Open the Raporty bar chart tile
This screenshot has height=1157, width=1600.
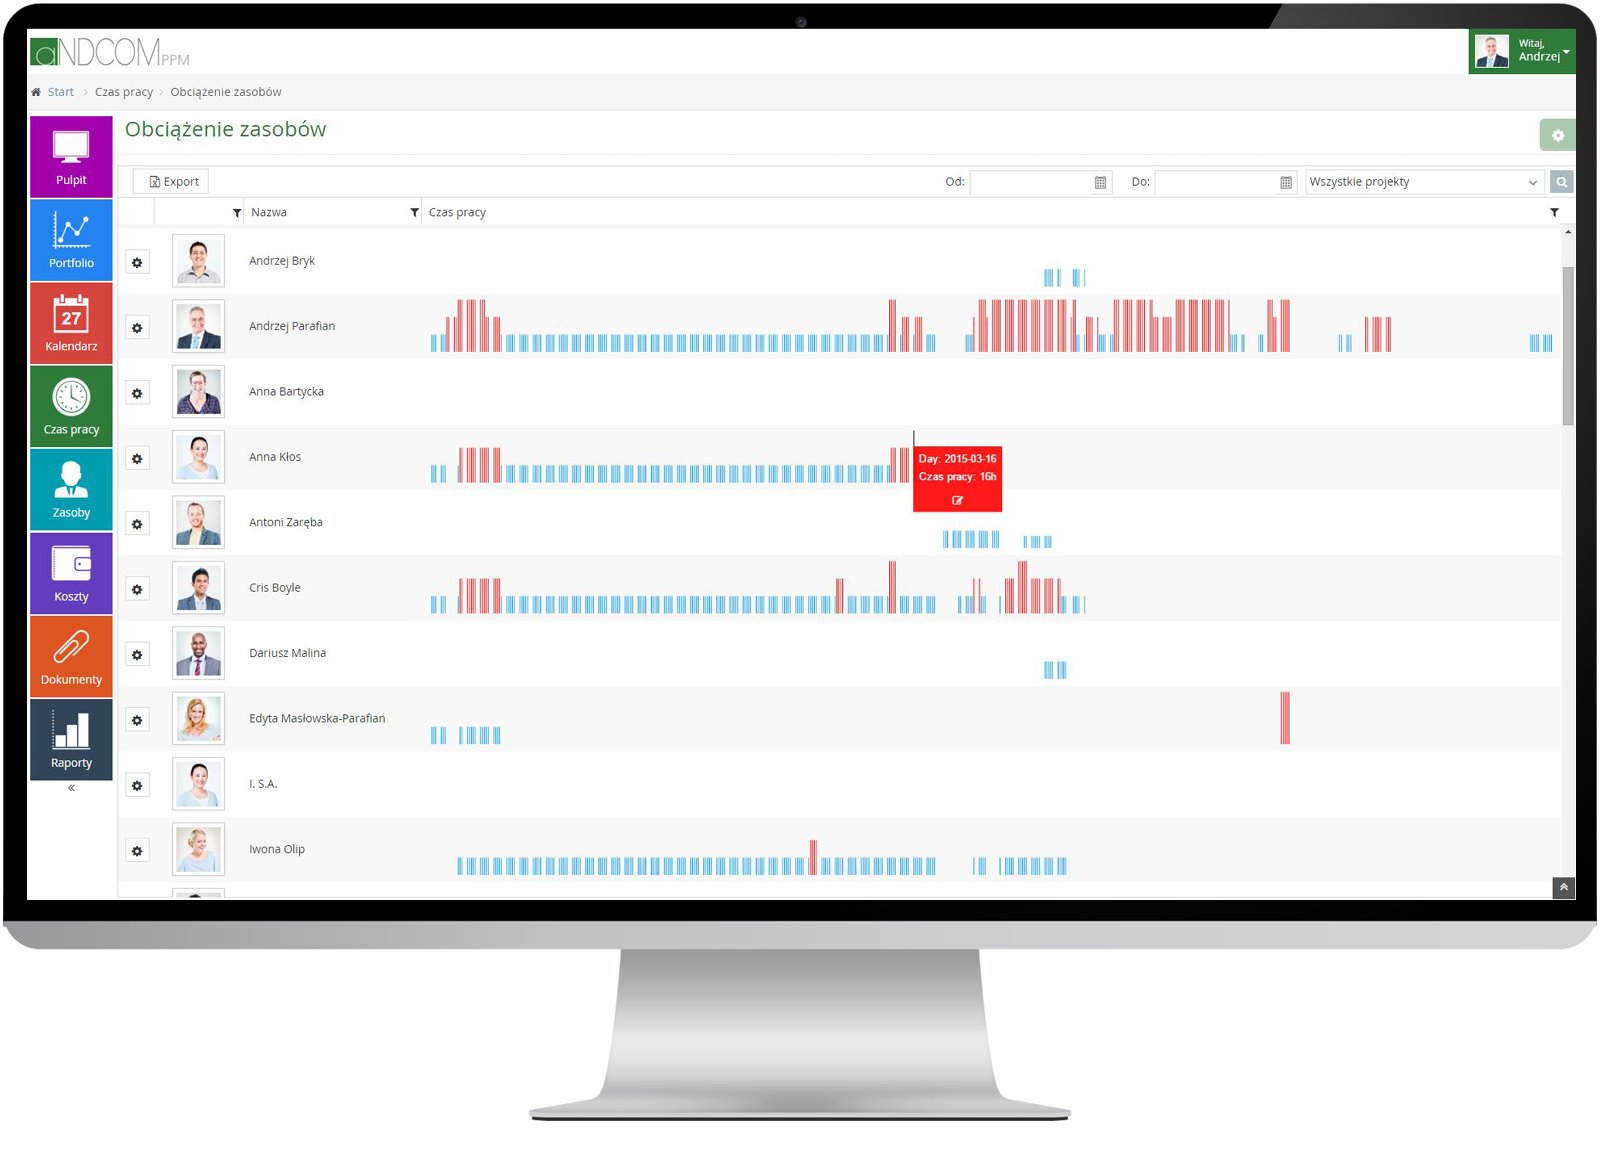coord(71,739)
